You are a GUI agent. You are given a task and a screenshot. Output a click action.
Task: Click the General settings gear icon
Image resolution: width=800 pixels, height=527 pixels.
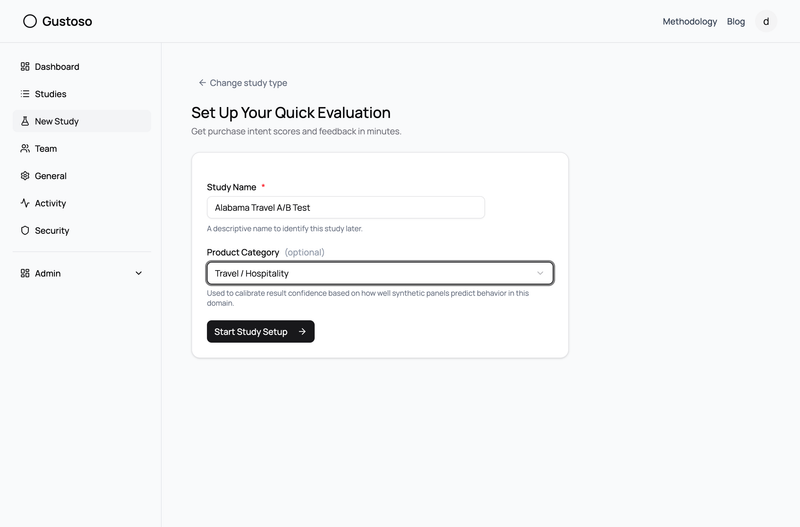[x=25, y=176]
